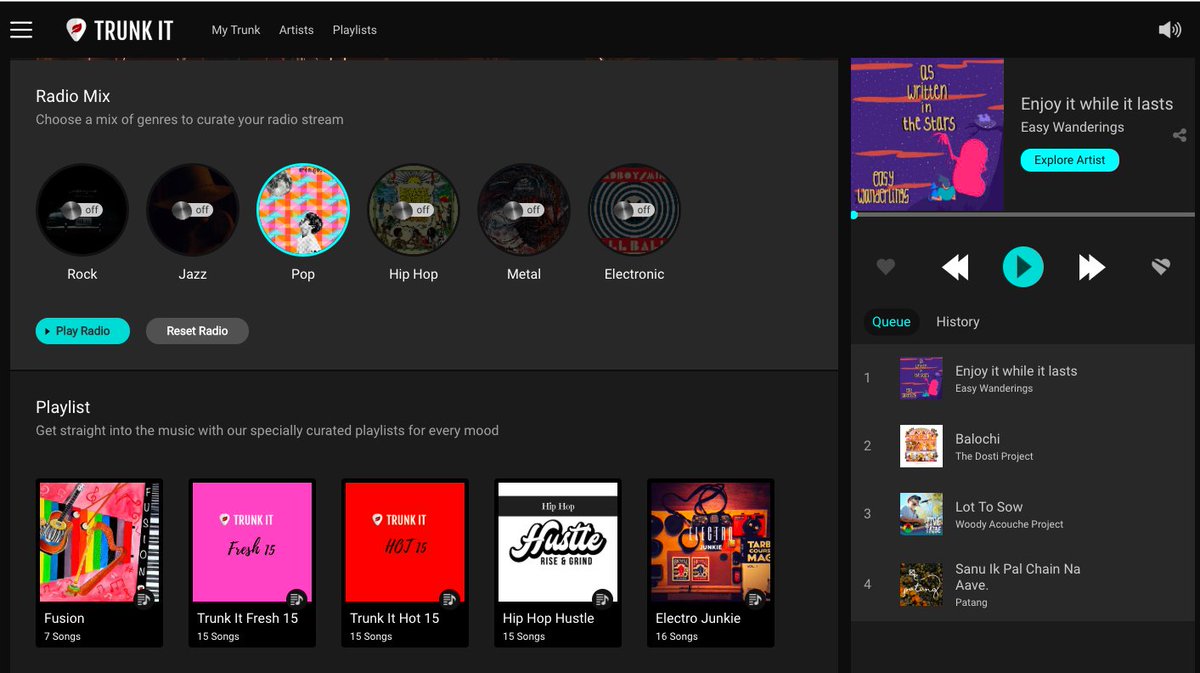Screen dimensions: 1200x673
Task: Click the Trunk It logo
Action: (x=119, y=30)
